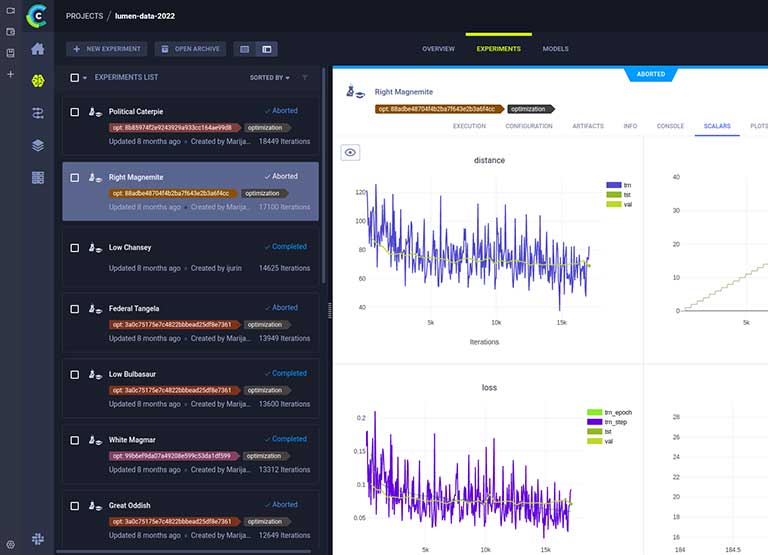Select the Great Oddish experiment name
This screenshot has width=768, height=555.
129,506
